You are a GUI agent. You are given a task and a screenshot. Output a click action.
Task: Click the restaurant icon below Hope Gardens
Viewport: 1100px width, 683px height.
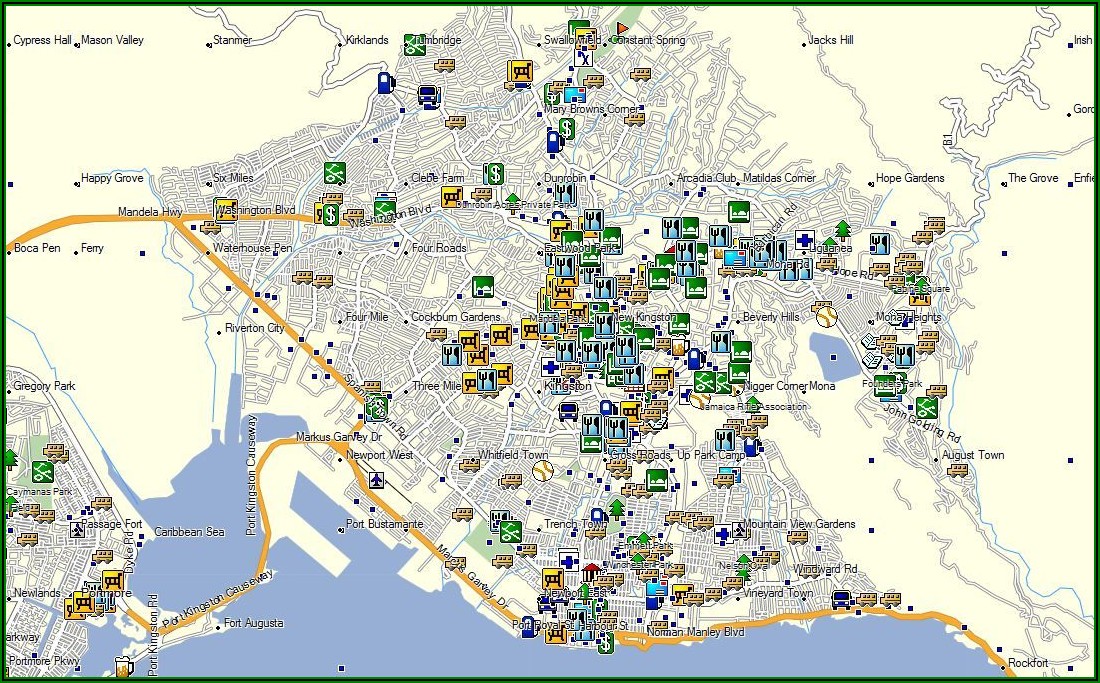click(880, 243)
